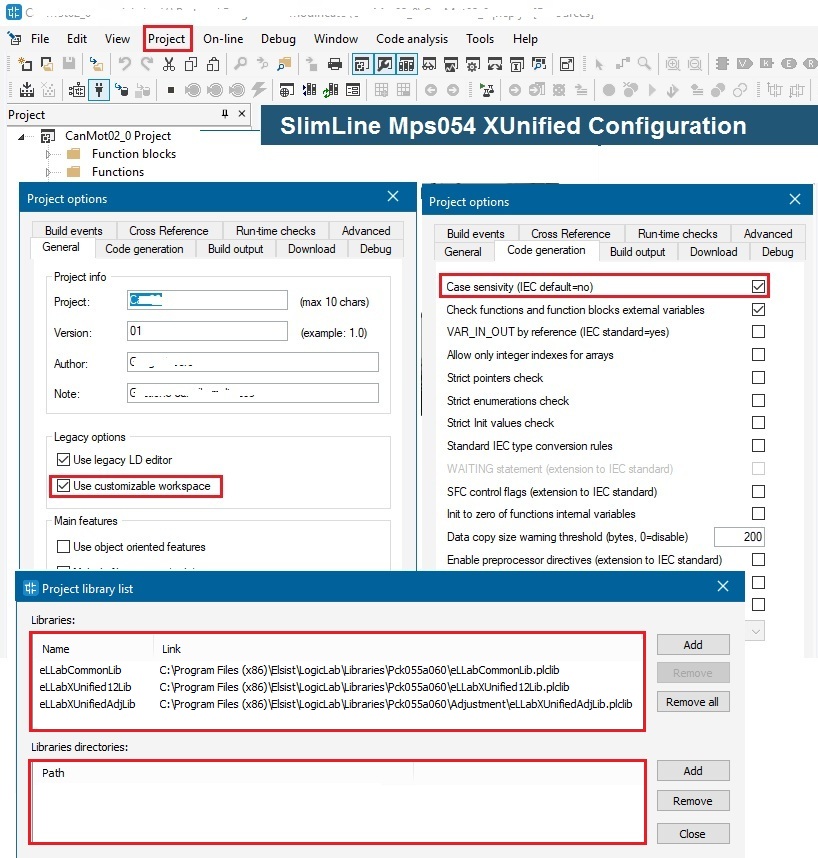Click Add button for Libraries directories
This screenshot has height=858, width=818.
click(x=693, y=770)
